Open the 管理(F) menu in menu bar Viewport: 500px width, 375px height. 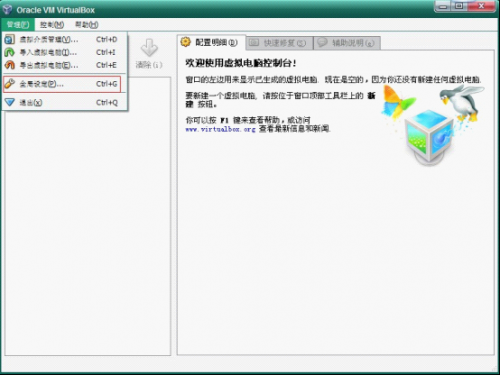click(x=18, y=25)
